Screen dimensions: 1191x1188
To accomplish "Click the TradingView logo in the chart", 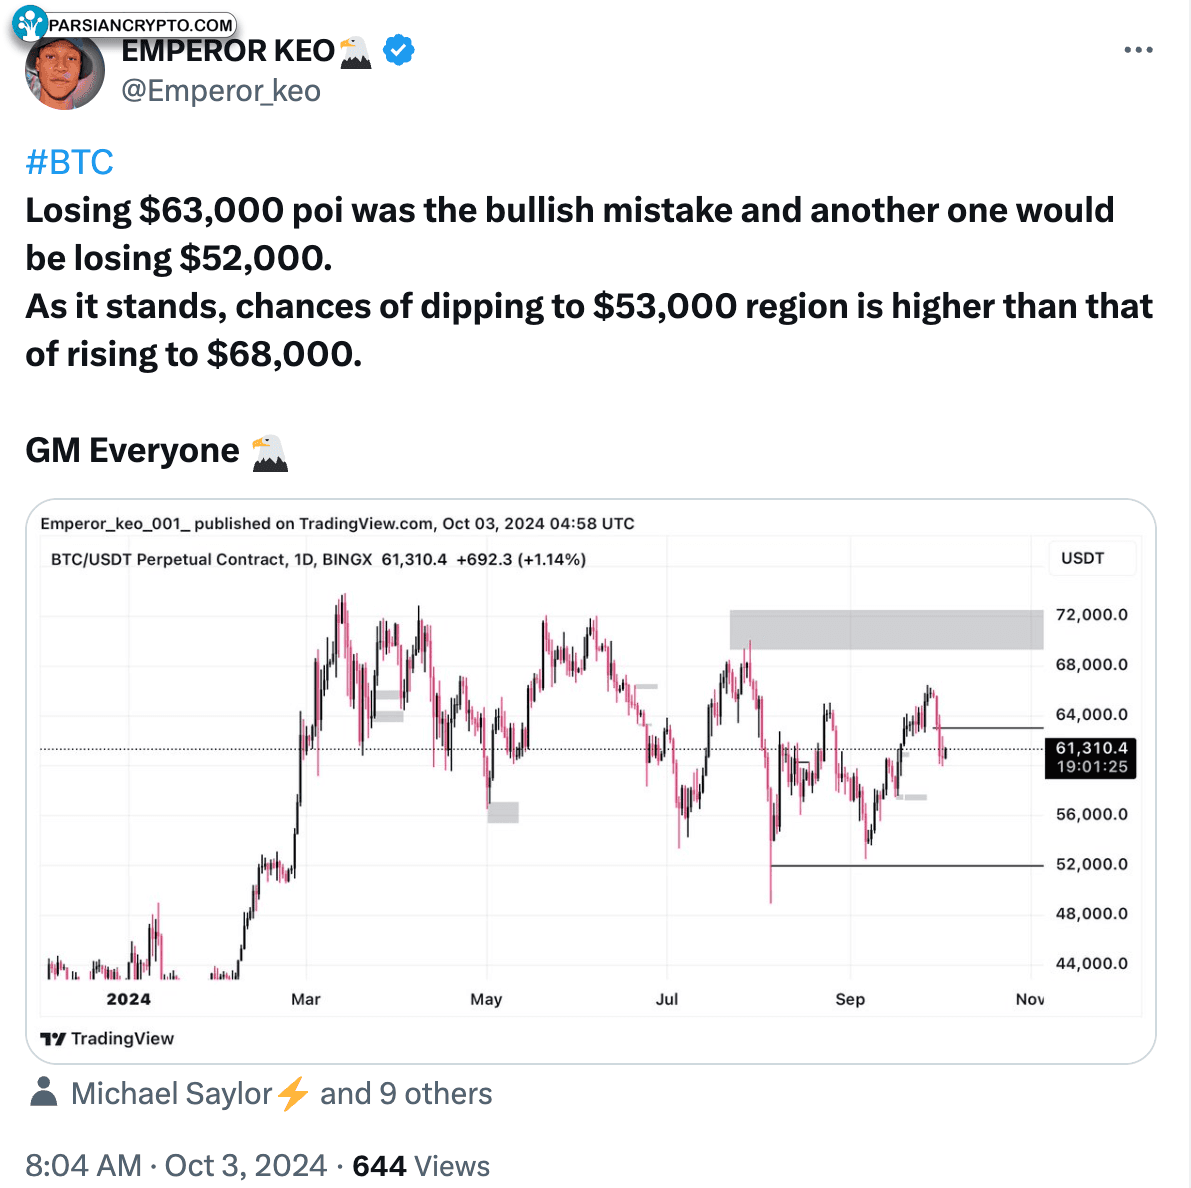I will coord(107,1038).
